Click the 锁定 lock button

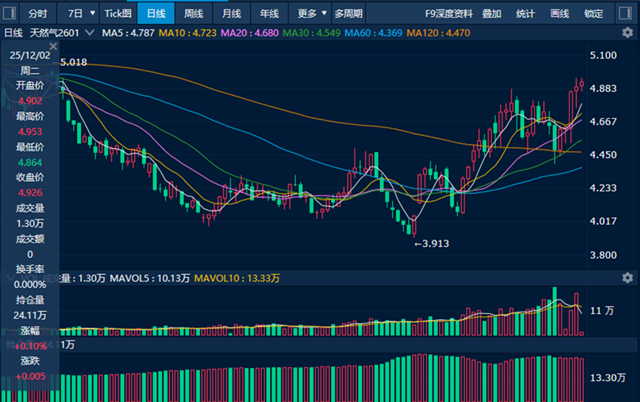(593, 14)
